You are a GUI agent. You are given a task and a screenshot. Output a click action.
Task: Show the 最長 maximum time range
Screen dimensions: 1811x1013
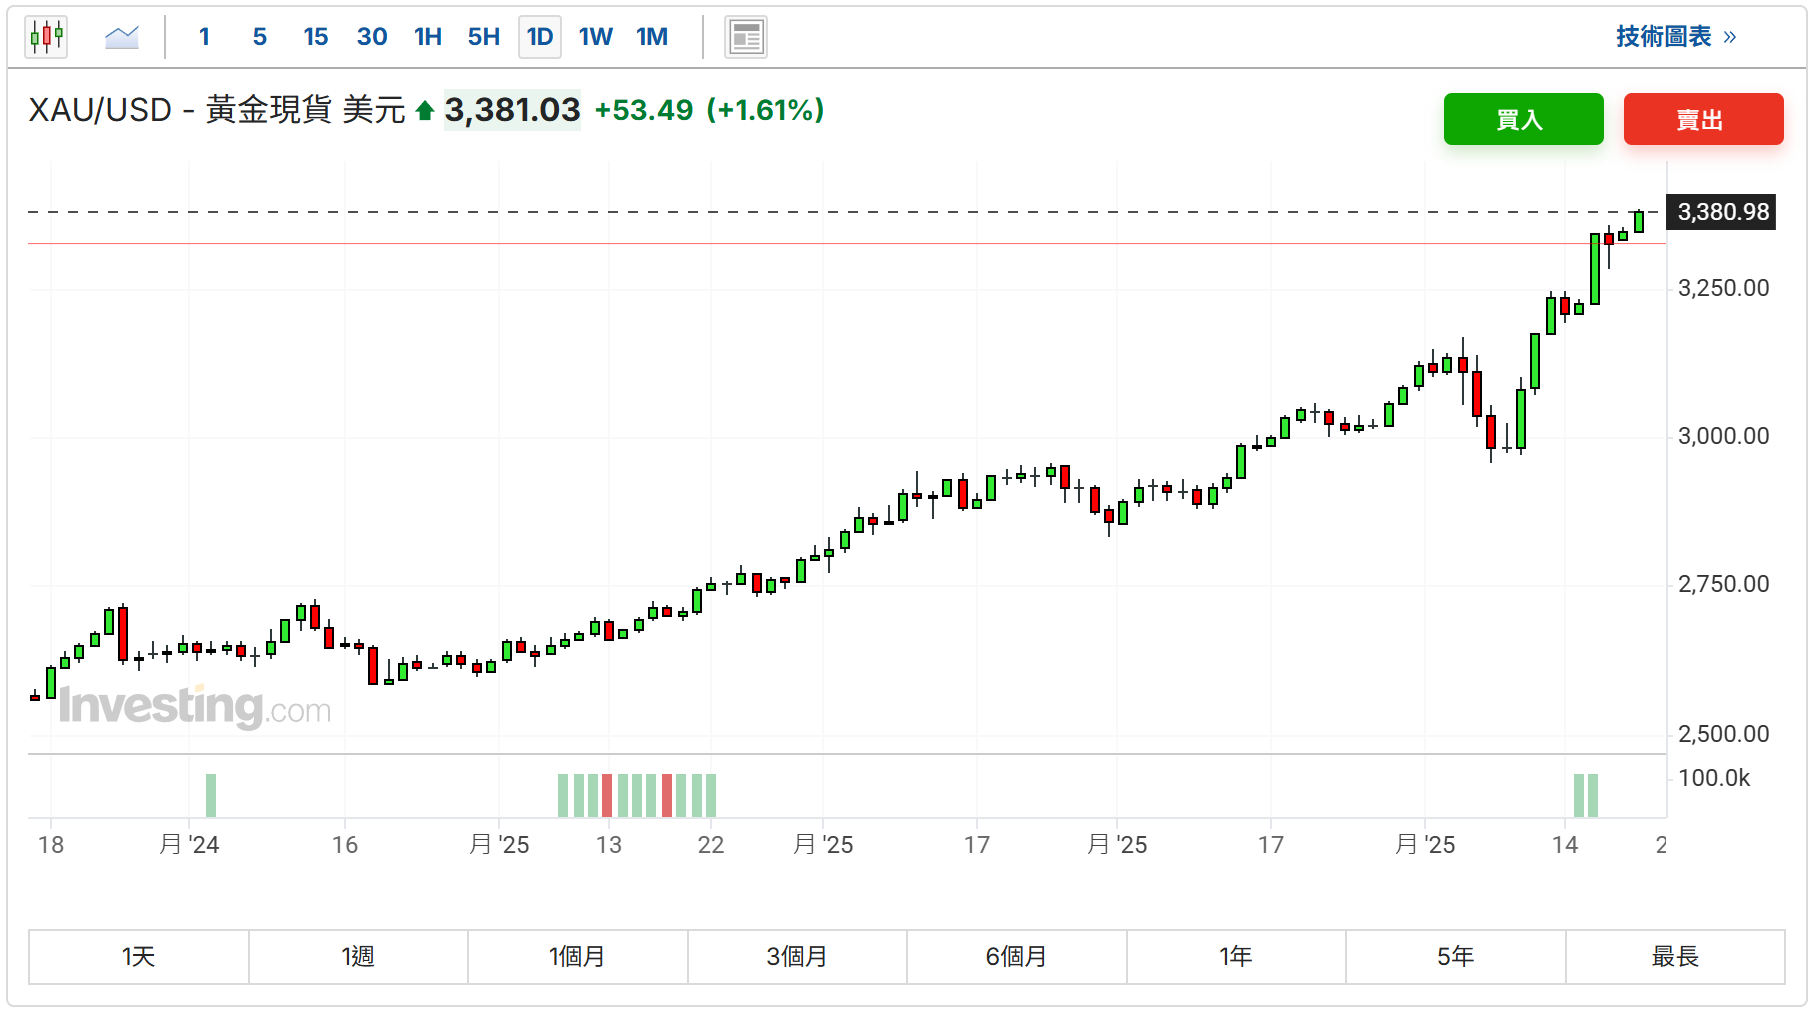pyautogui.click(x=1675, y=957)
